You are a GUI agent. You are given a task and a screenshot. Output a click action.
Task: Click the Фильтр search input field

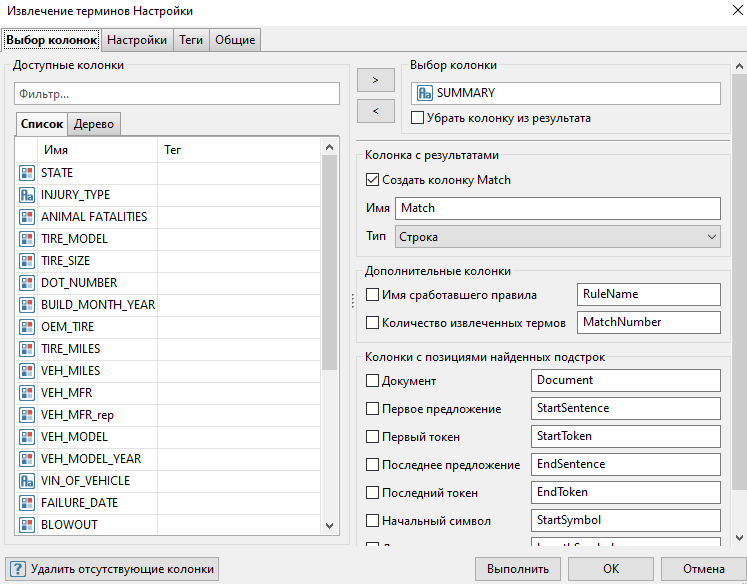click(176, 93)
